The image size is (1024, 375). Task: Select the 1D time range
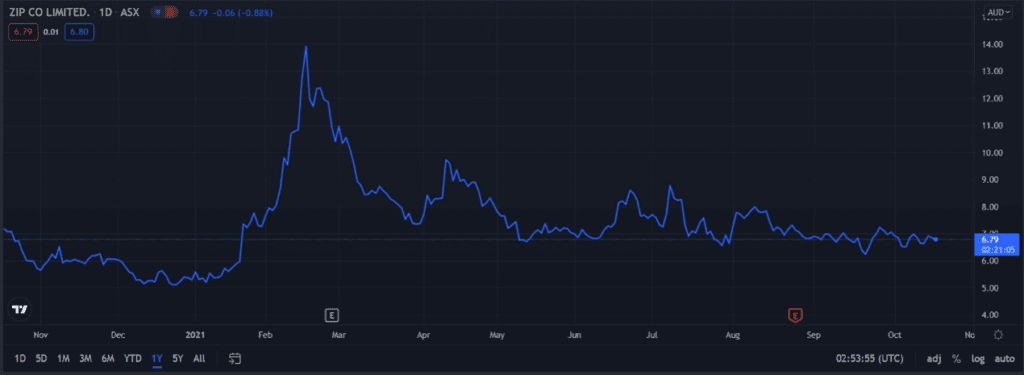tap(20, 358)
